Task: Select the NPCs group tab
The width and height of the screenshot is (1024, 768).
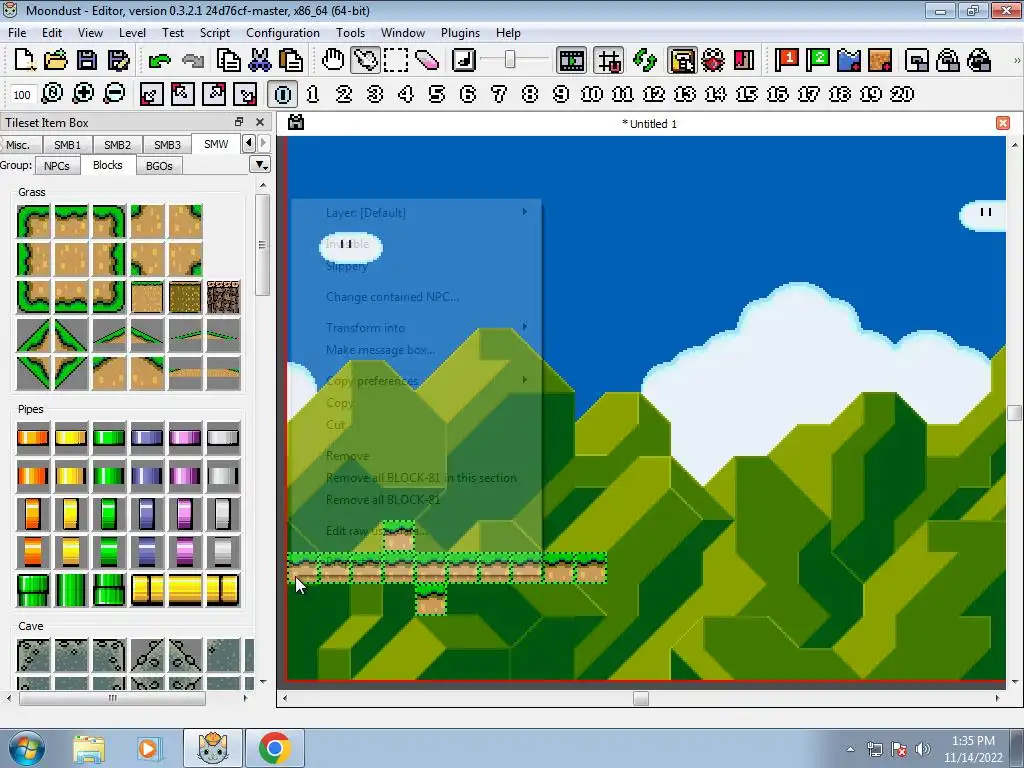Action: click(x=57, y=166)
